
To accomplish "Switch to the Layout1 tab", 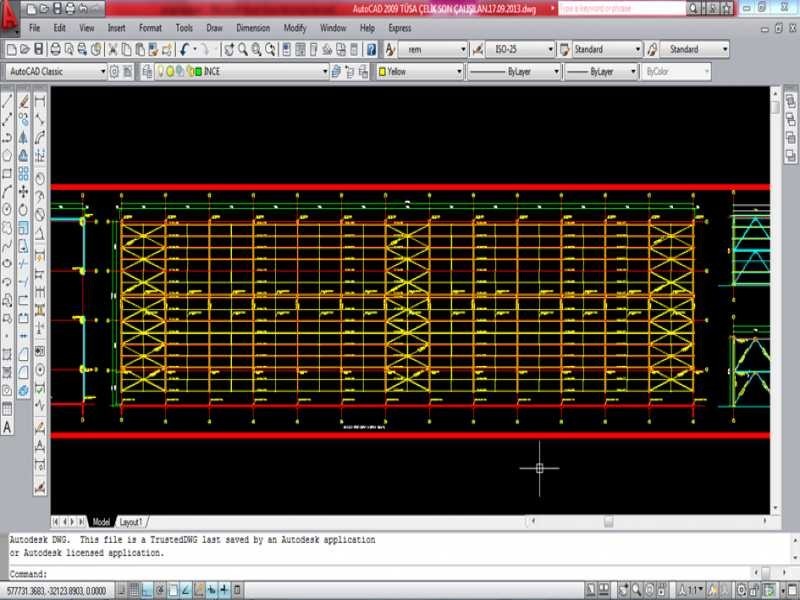I will (x=132, y=522).
